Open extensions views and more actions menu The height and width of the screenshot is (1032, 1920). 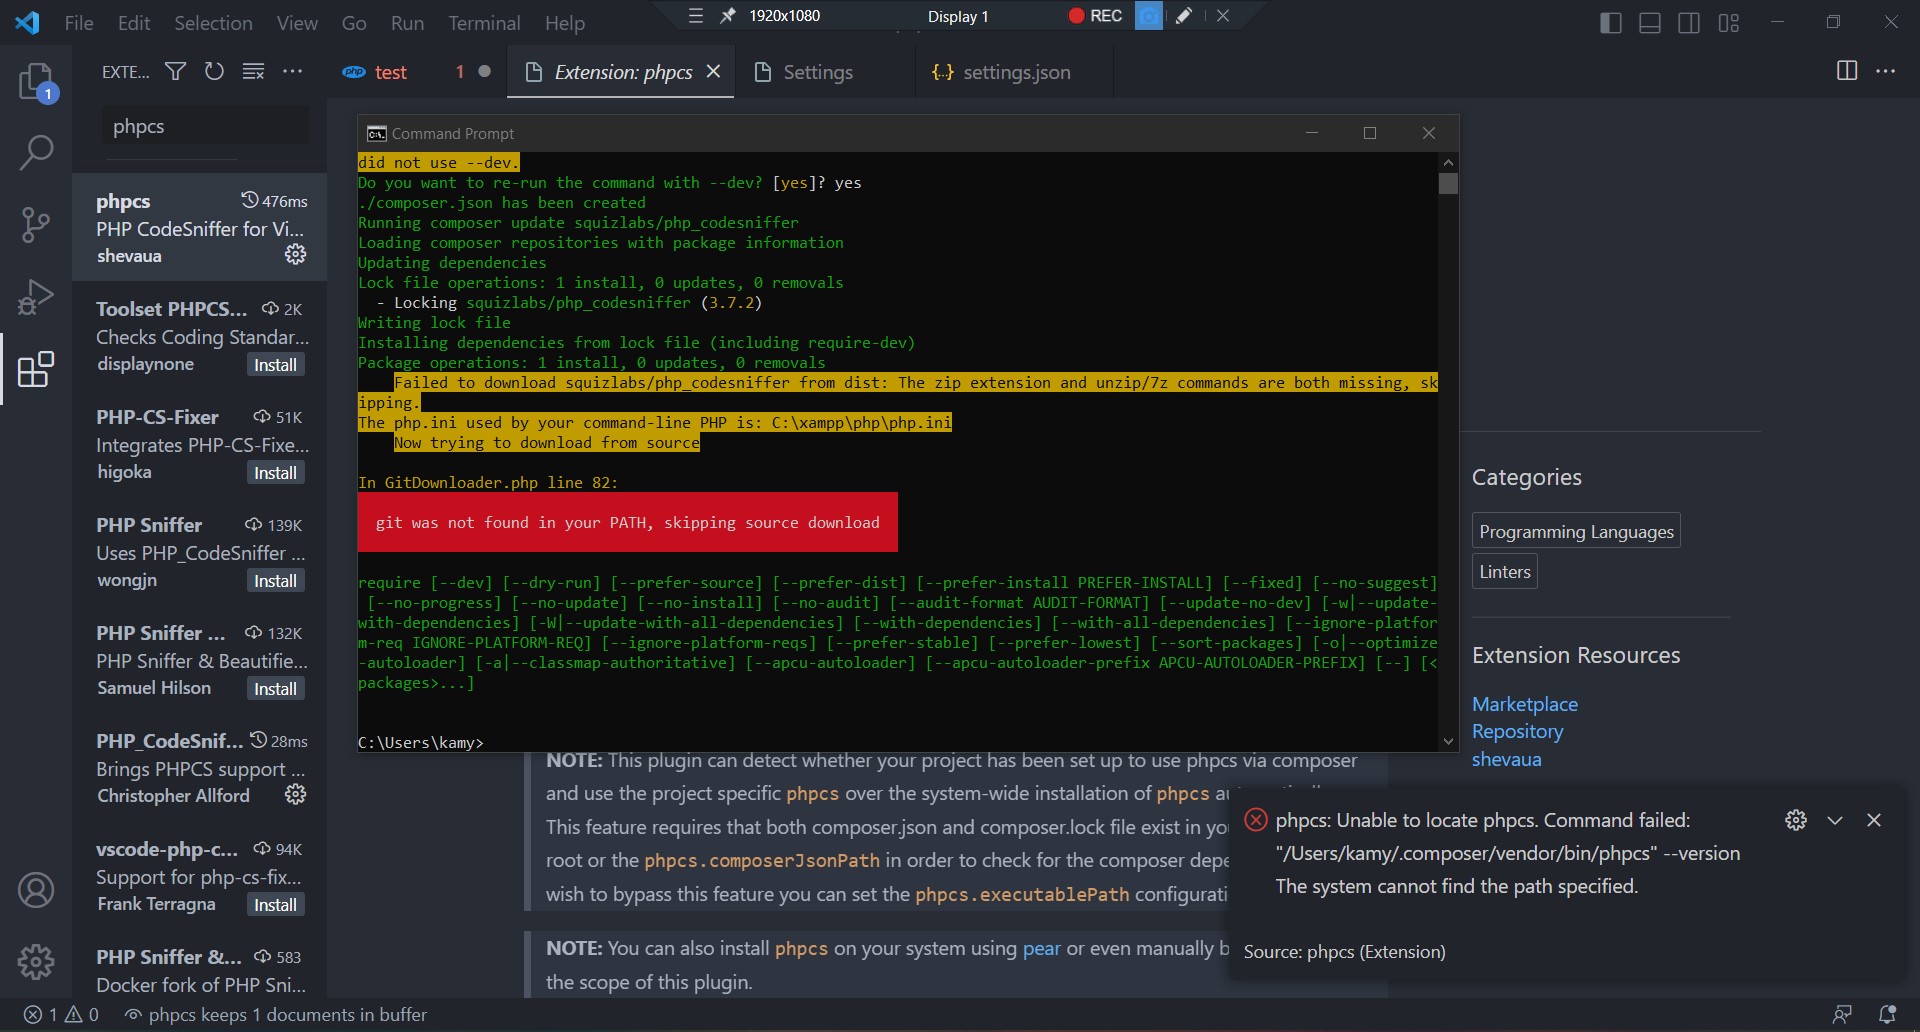292,72
